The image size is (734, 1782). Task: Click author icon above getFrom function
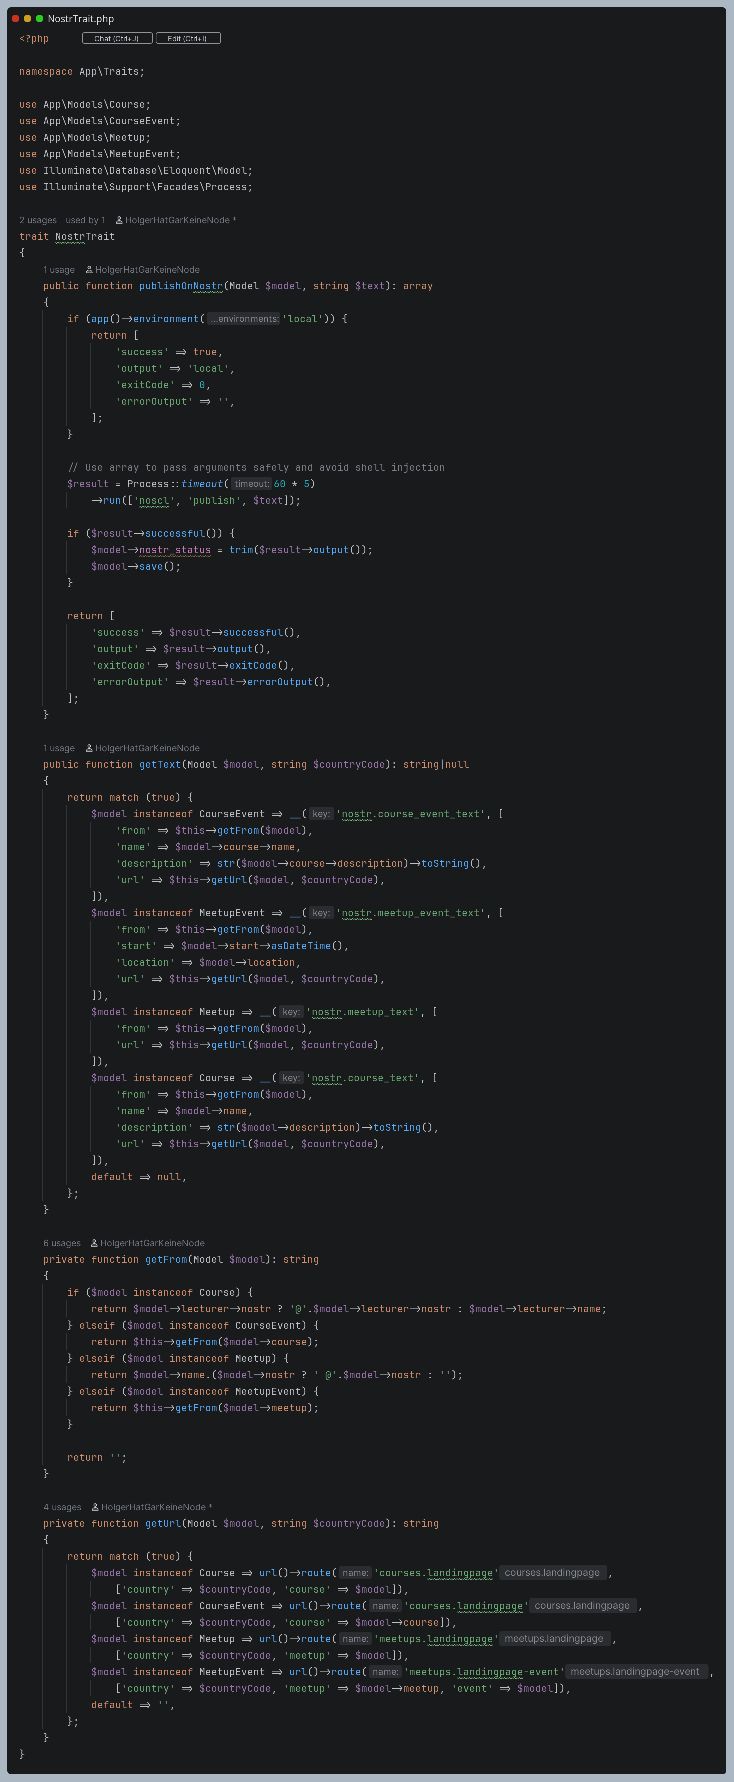pyautogui.click(x=94, y=1243)
